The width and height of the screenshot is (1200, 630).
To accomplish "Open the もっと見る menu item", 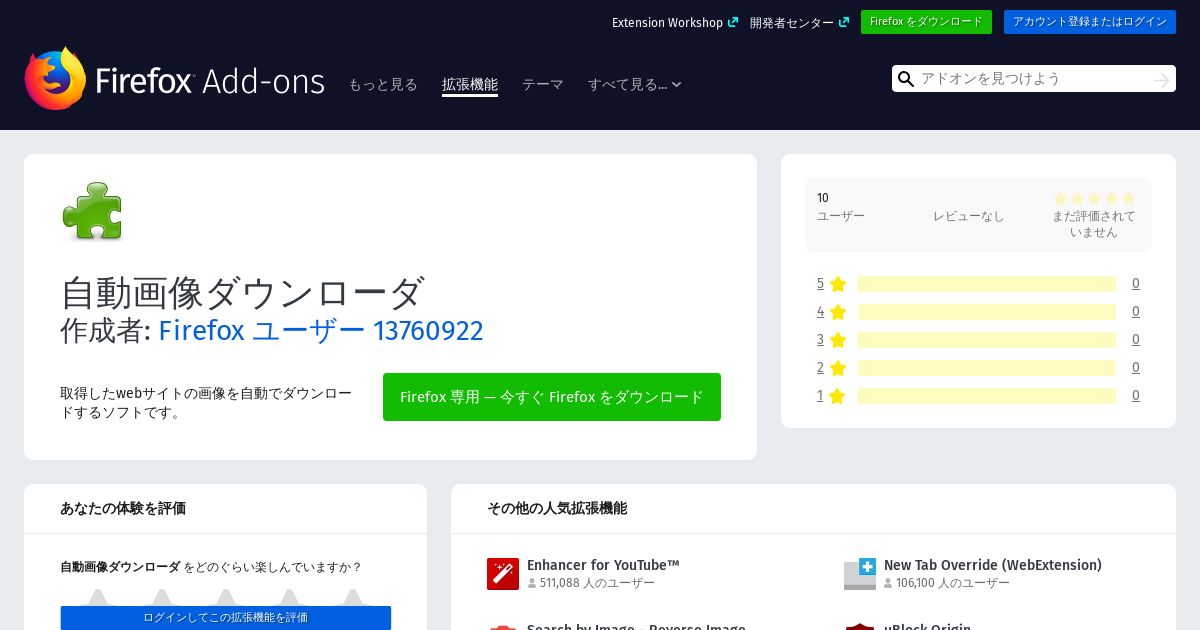I will click(383, 85).
